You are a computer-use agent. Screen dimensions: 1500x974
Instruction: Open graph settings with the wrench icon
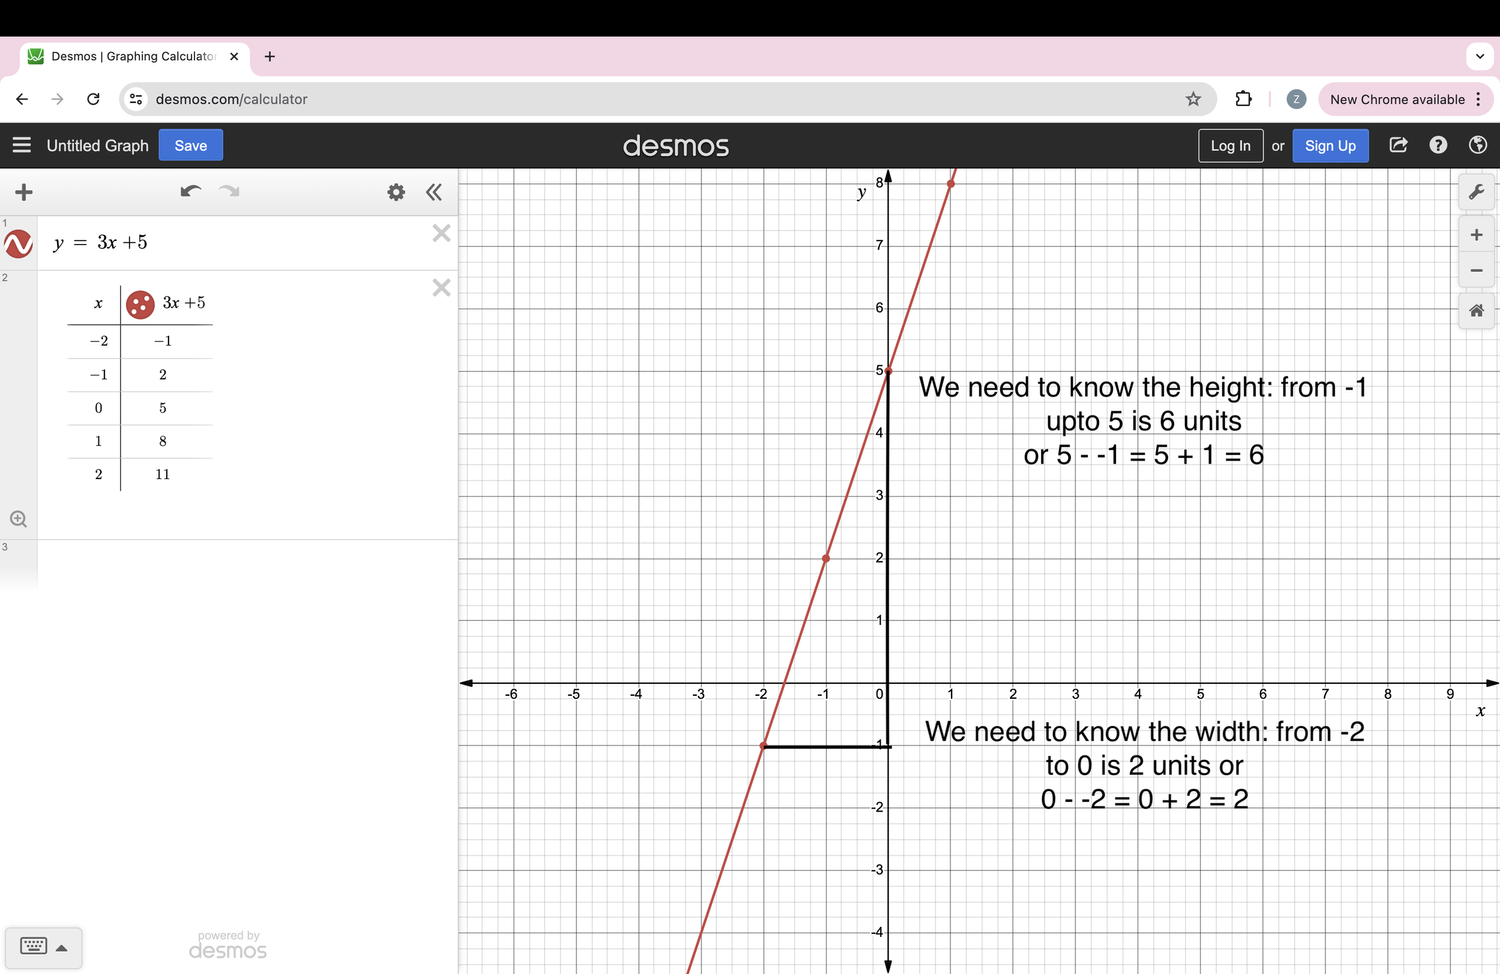coord(1477,192)
